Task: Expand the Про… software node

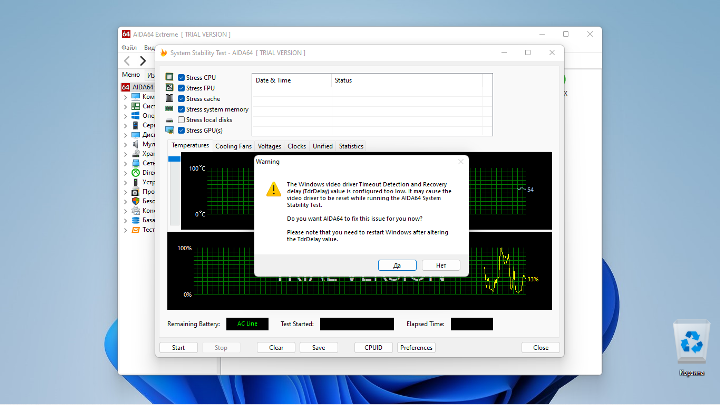Action: click(x=125, y=192)
